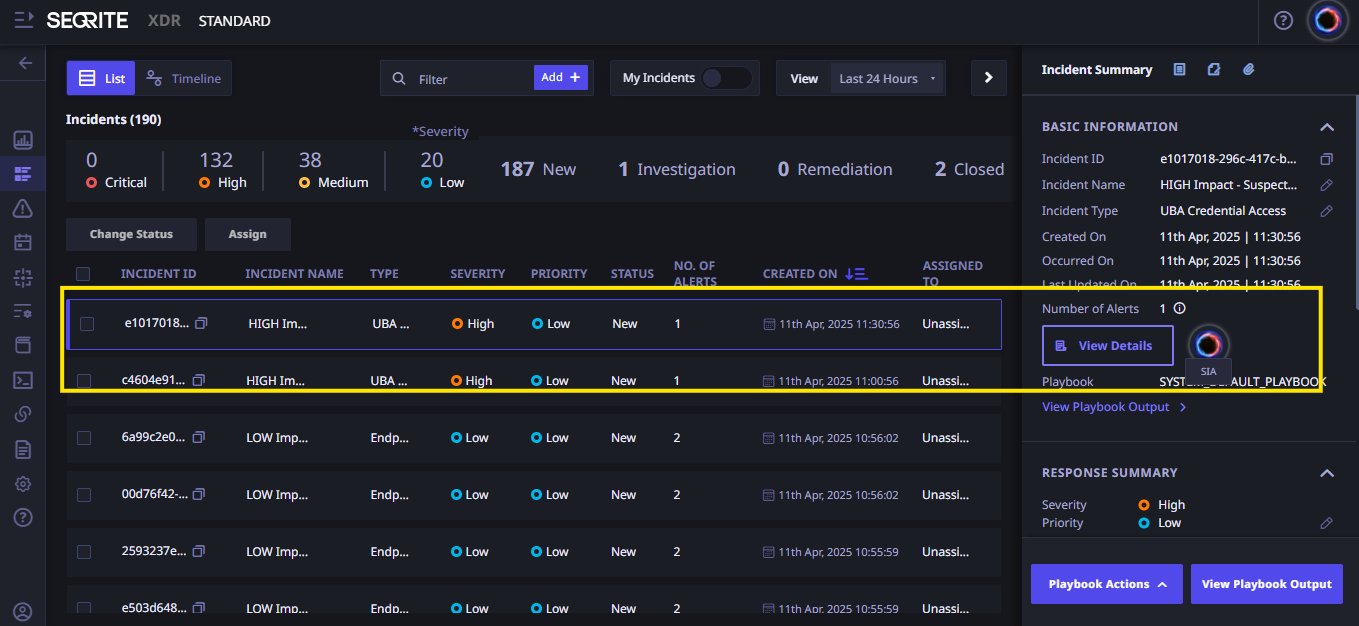The height and width of the screenshot is (626, 1359).
Task: Open the Last 24 Hours view dropdown
Action: tap(886, 79)
